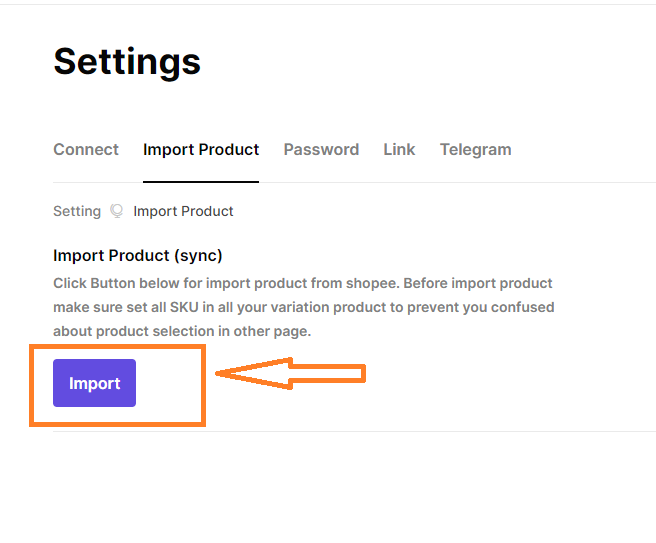Click the Settings page heading

click(x=127, y=62)
